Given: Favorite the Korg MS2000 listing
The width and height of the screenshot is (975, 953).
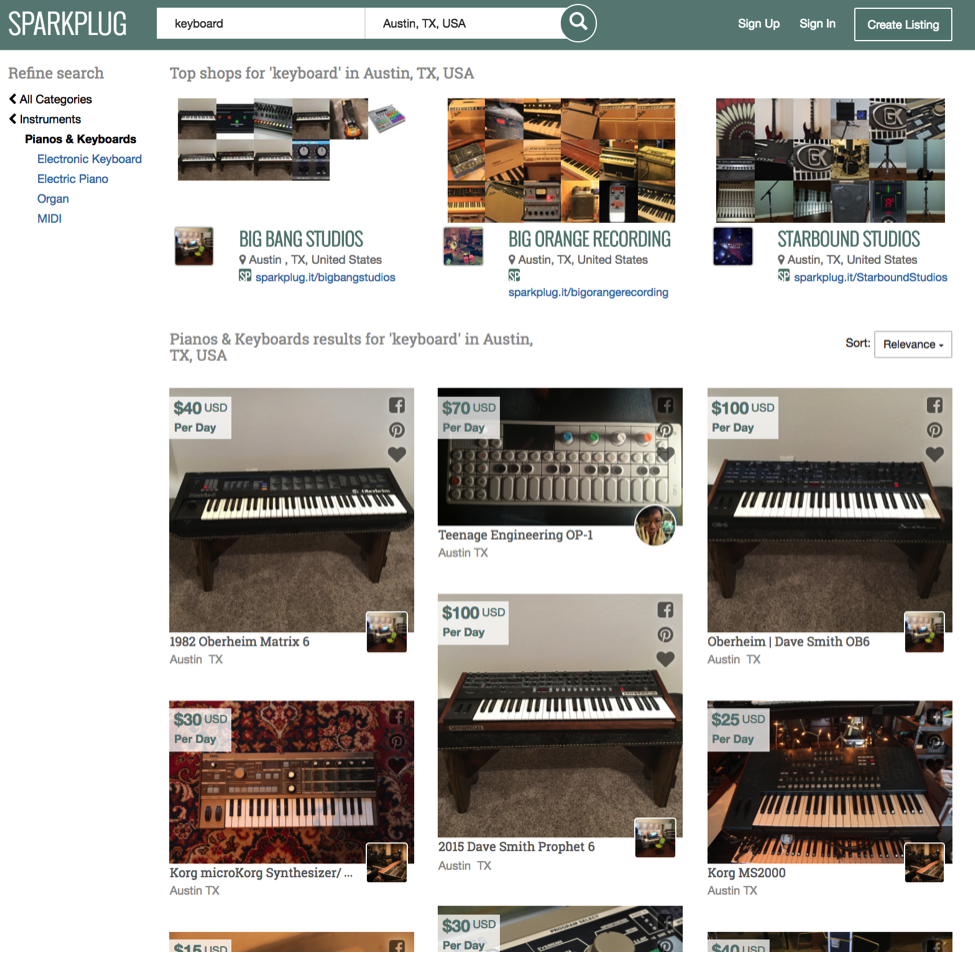Looking at the screenshot, I should pyautogui.click(x=934, y=763).
